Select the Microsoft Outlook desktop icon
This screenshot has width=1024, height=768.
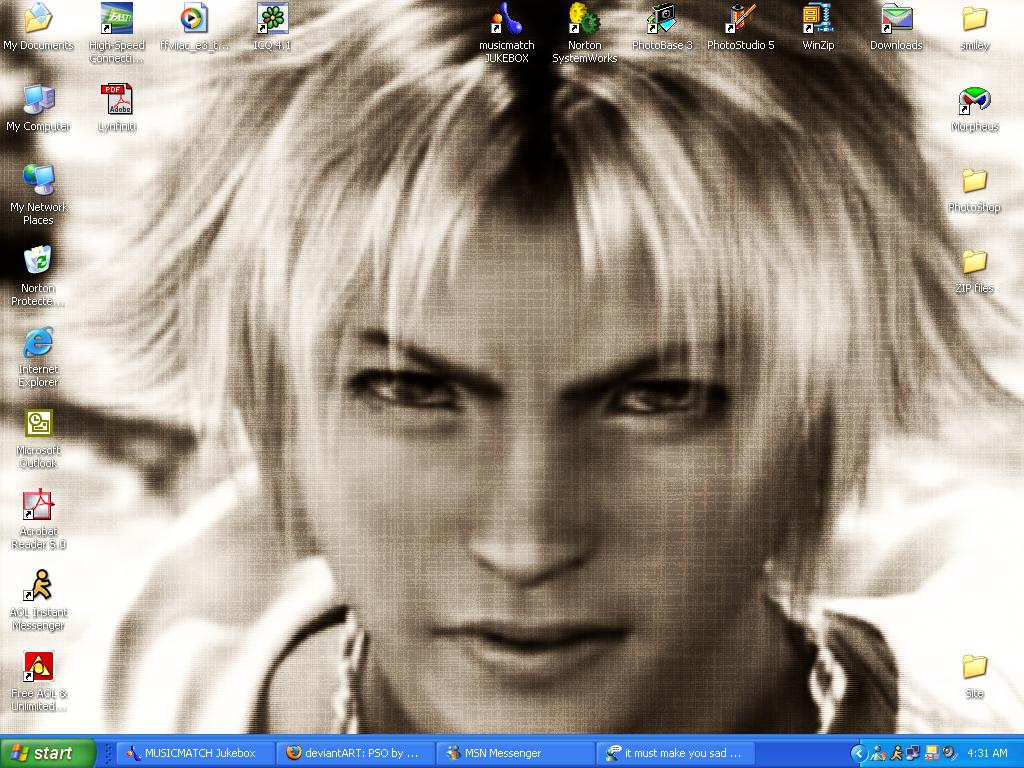pos(39,423)
